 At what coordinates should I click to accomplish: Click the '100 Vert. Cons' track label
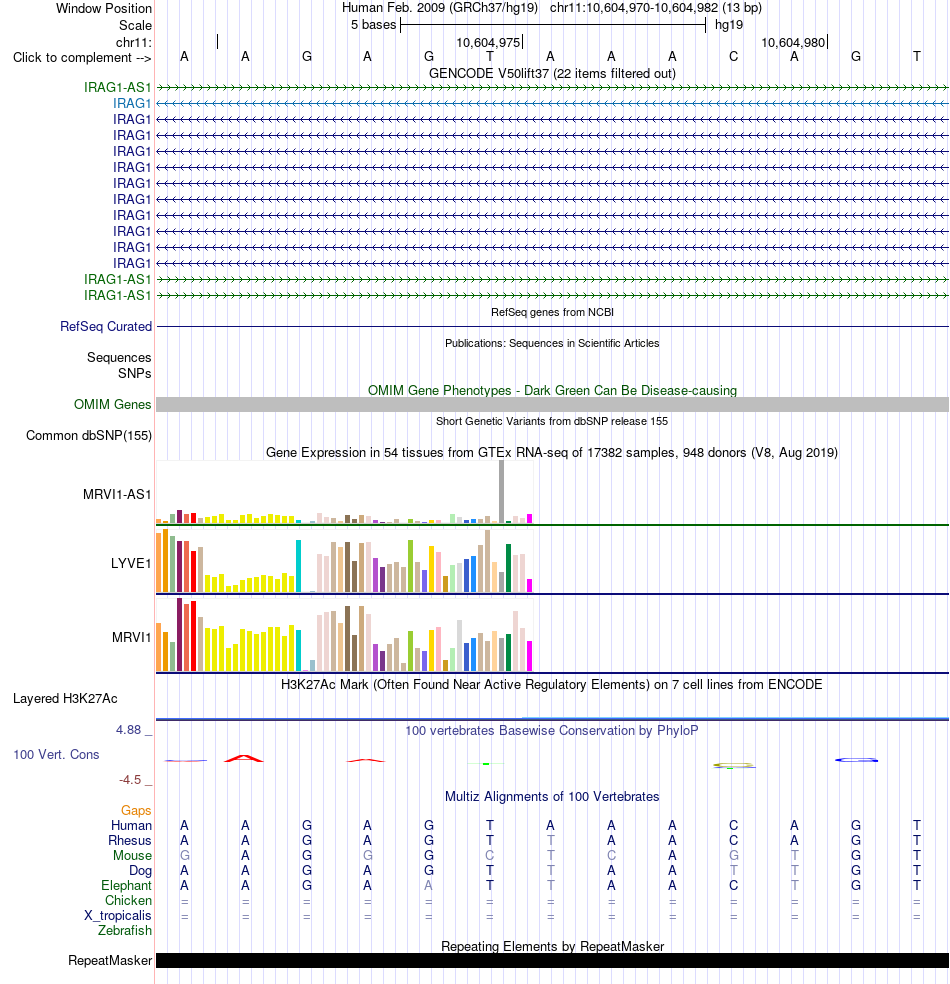56,754
